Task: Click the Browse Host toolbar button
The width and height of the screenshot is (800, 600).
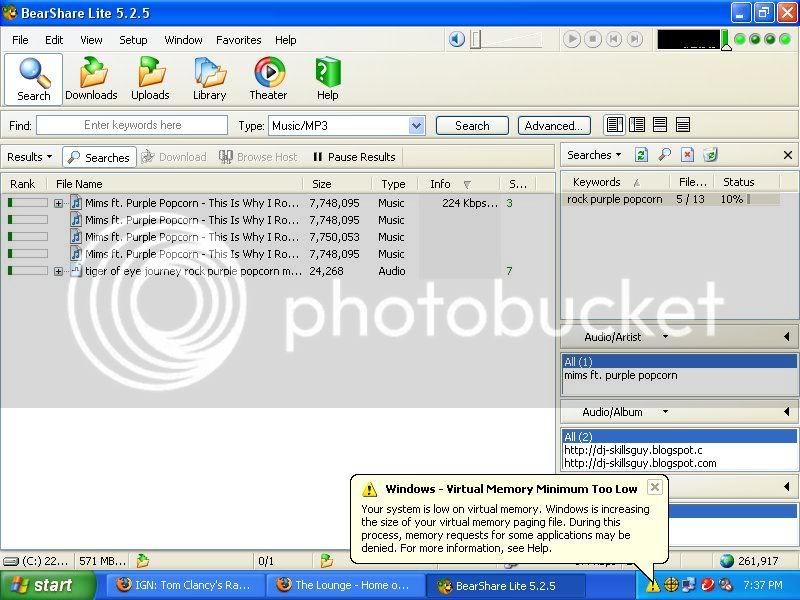Action: 258,157
